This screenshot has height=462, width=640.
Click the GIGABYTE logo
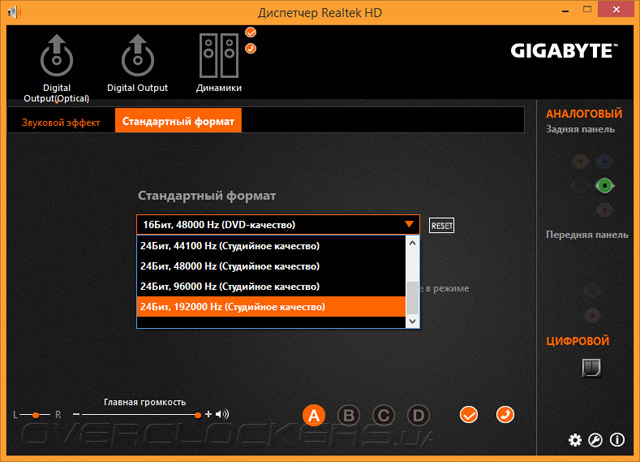[564, 51]
